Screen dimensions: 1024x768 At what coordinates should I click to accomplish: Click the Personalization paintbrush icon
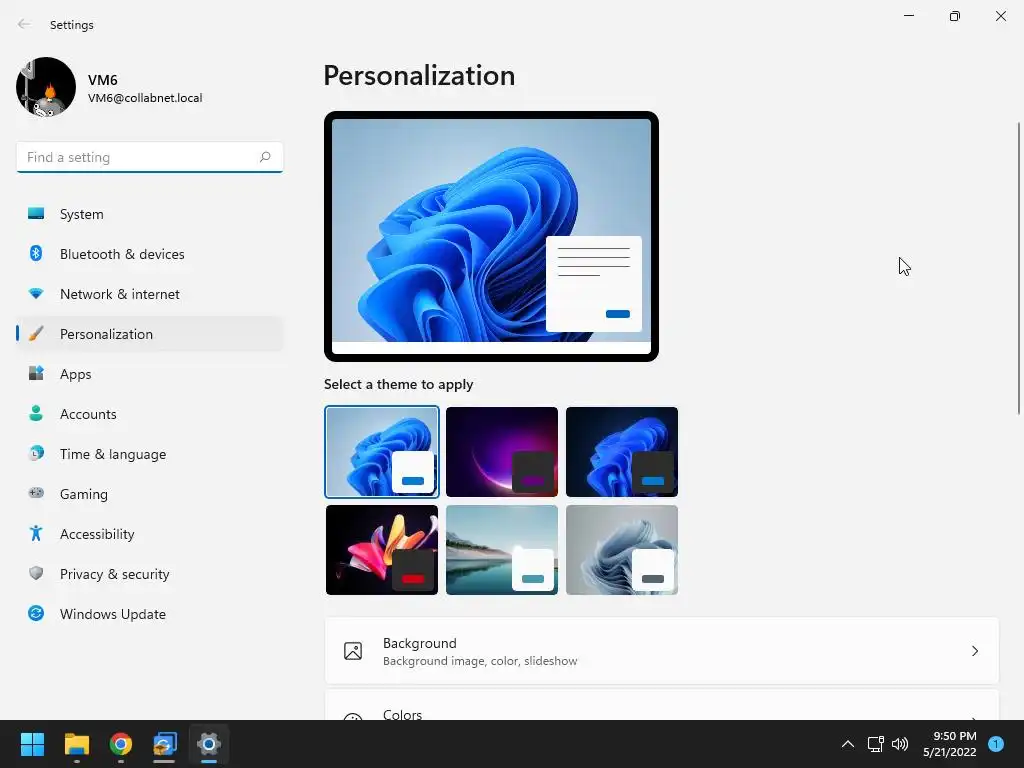click(36, 334)
